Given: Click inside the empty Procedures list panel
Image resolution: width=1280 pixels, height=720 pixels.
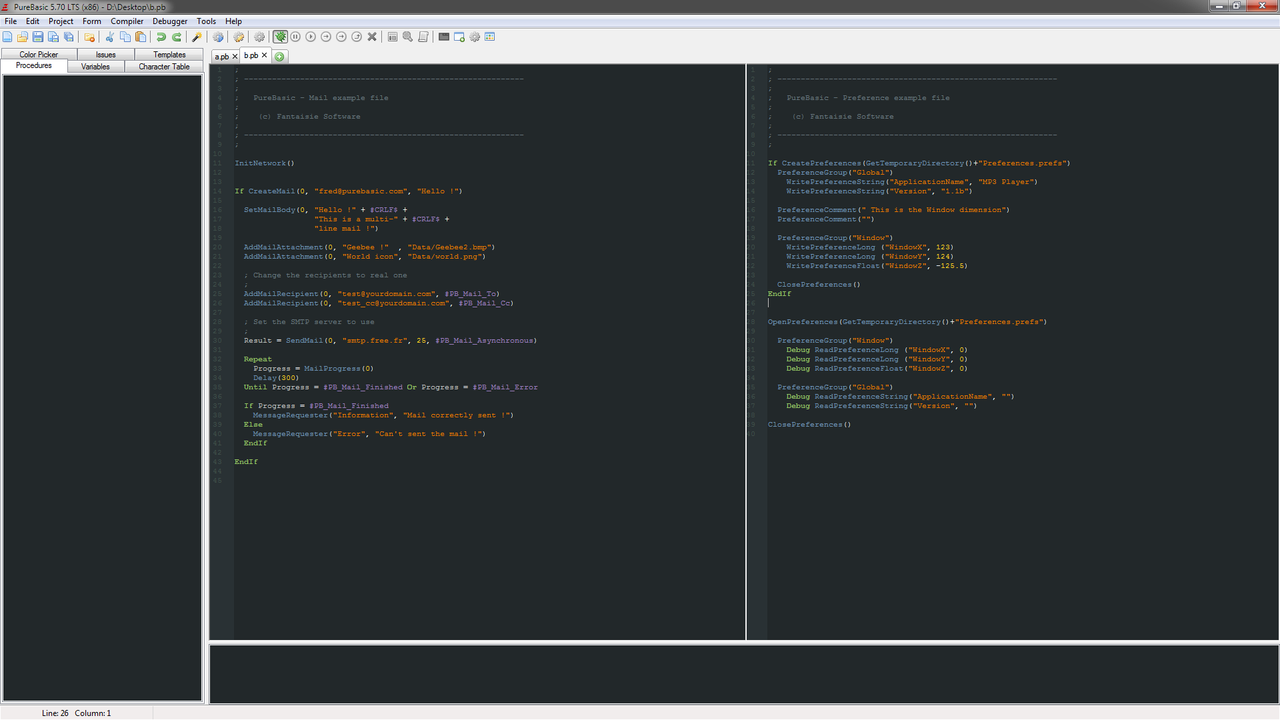Looking at the screenshot, I should pyautogui.click(x=103, y=387).
